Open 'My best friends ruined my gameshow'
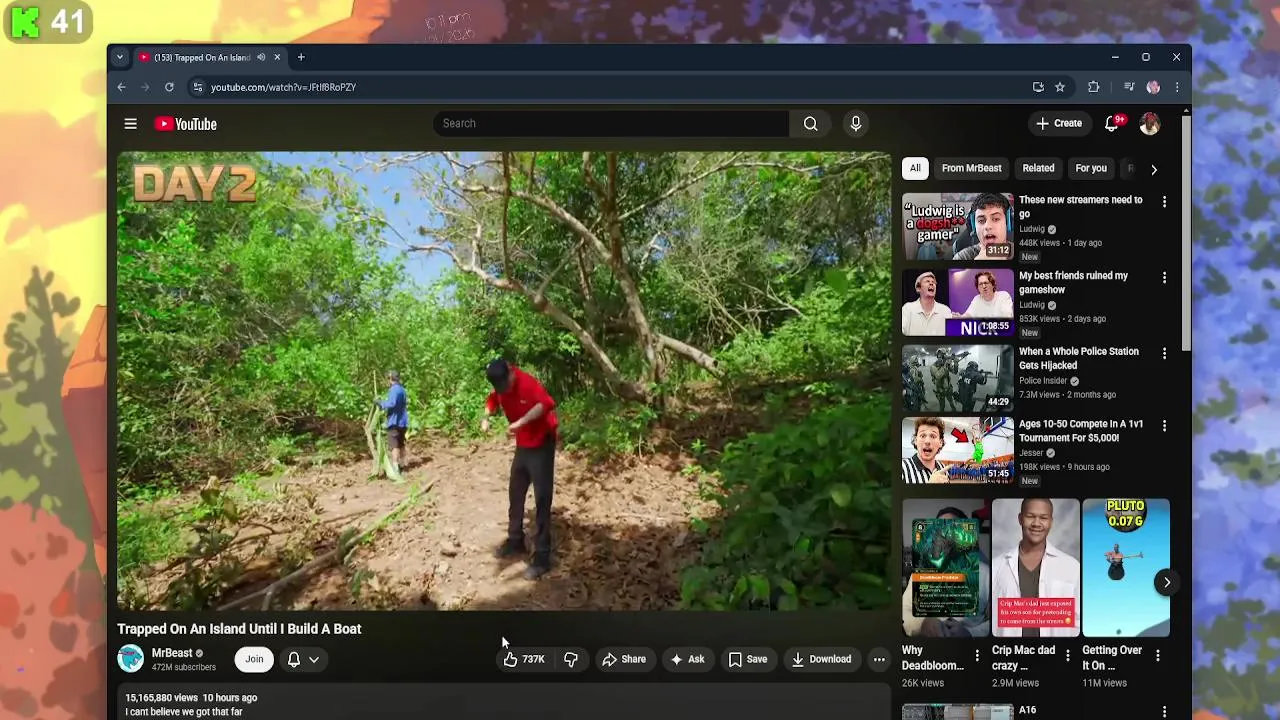The height and width of the screenshot is (720, 1280). click(1073, 282)
